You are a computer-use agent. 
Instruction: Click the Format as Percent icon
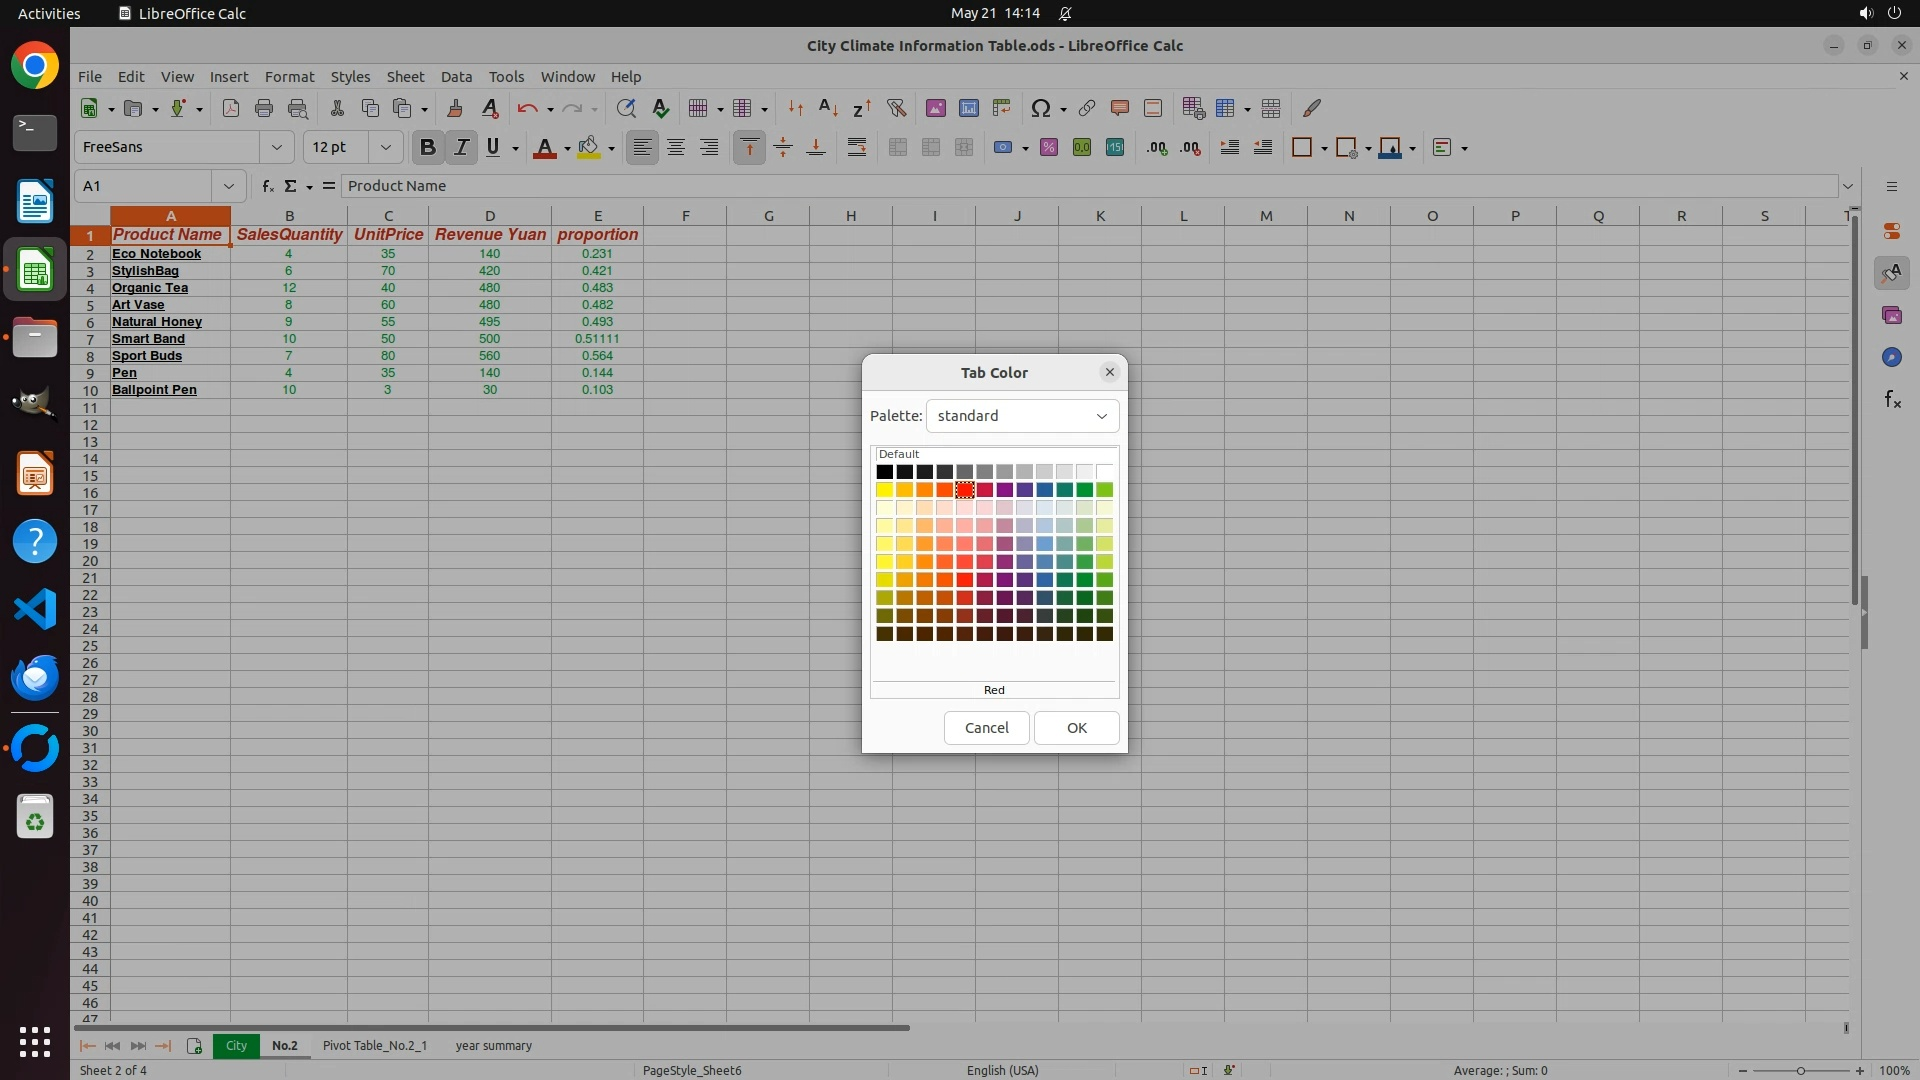[x=1048, y=147]
